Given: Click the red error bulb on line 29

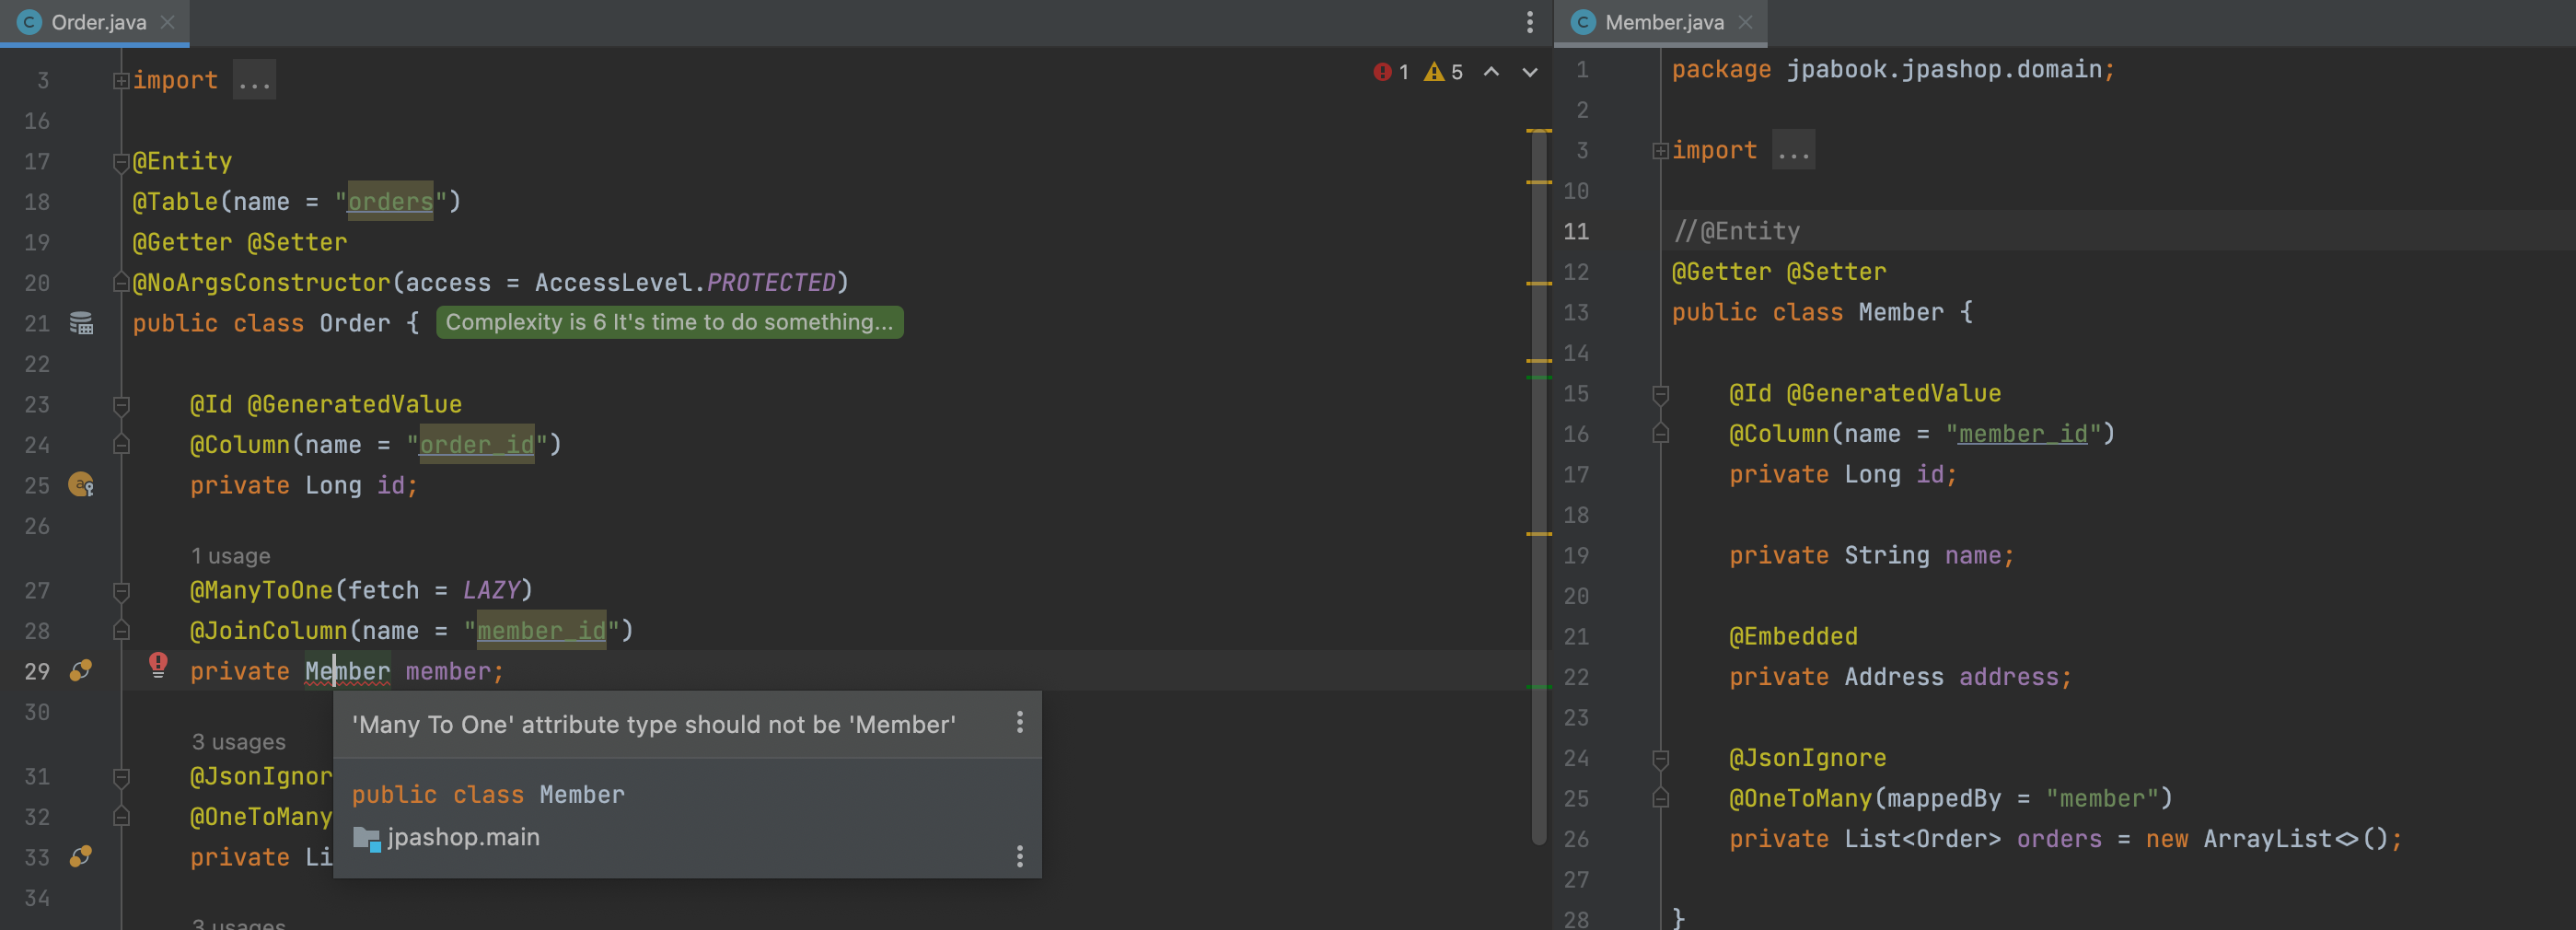Looking at the screenshot, I should click(x=158, y=664).
